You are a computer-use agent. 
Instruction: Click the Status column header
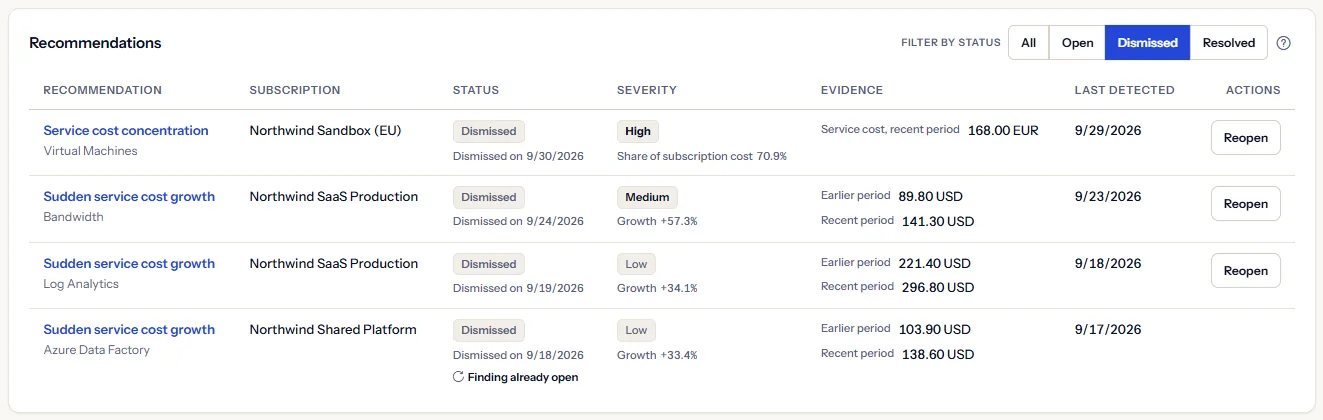coord(476,90)
